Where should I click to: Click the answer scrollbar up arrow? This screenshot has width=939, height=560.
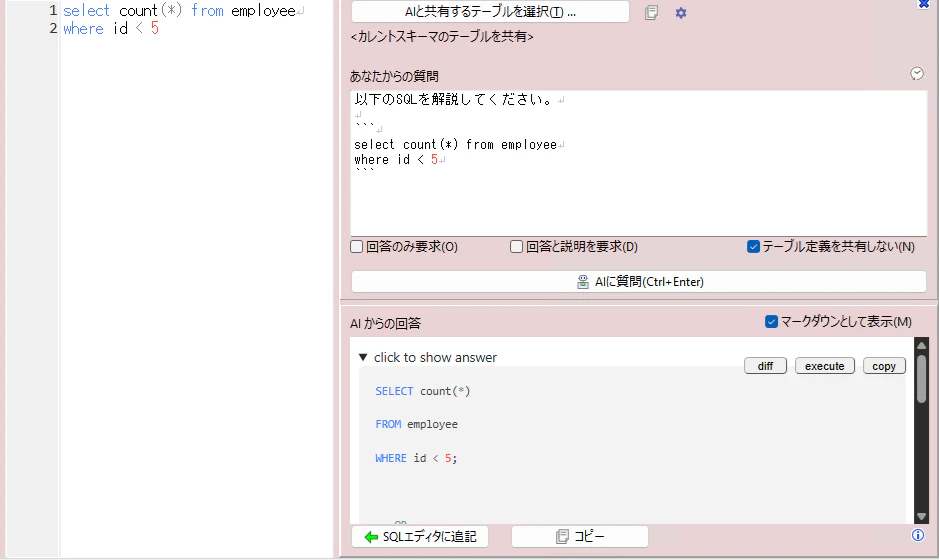coord(921,345)
